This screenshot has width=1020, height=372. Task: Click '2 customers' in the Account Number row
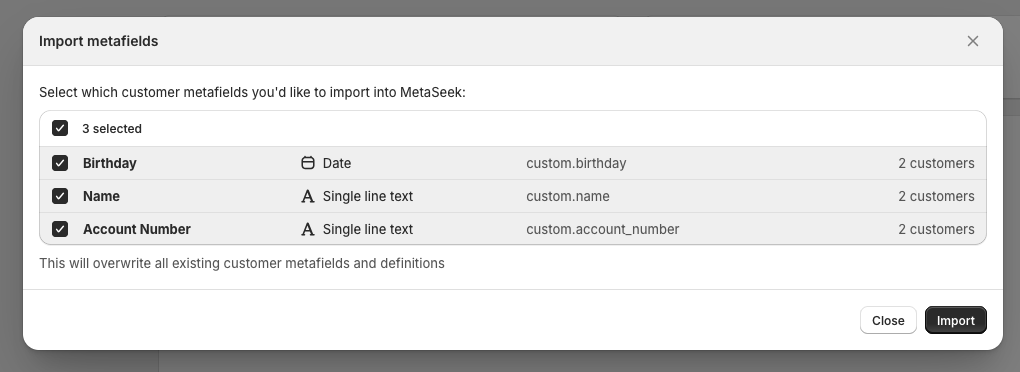936,230
